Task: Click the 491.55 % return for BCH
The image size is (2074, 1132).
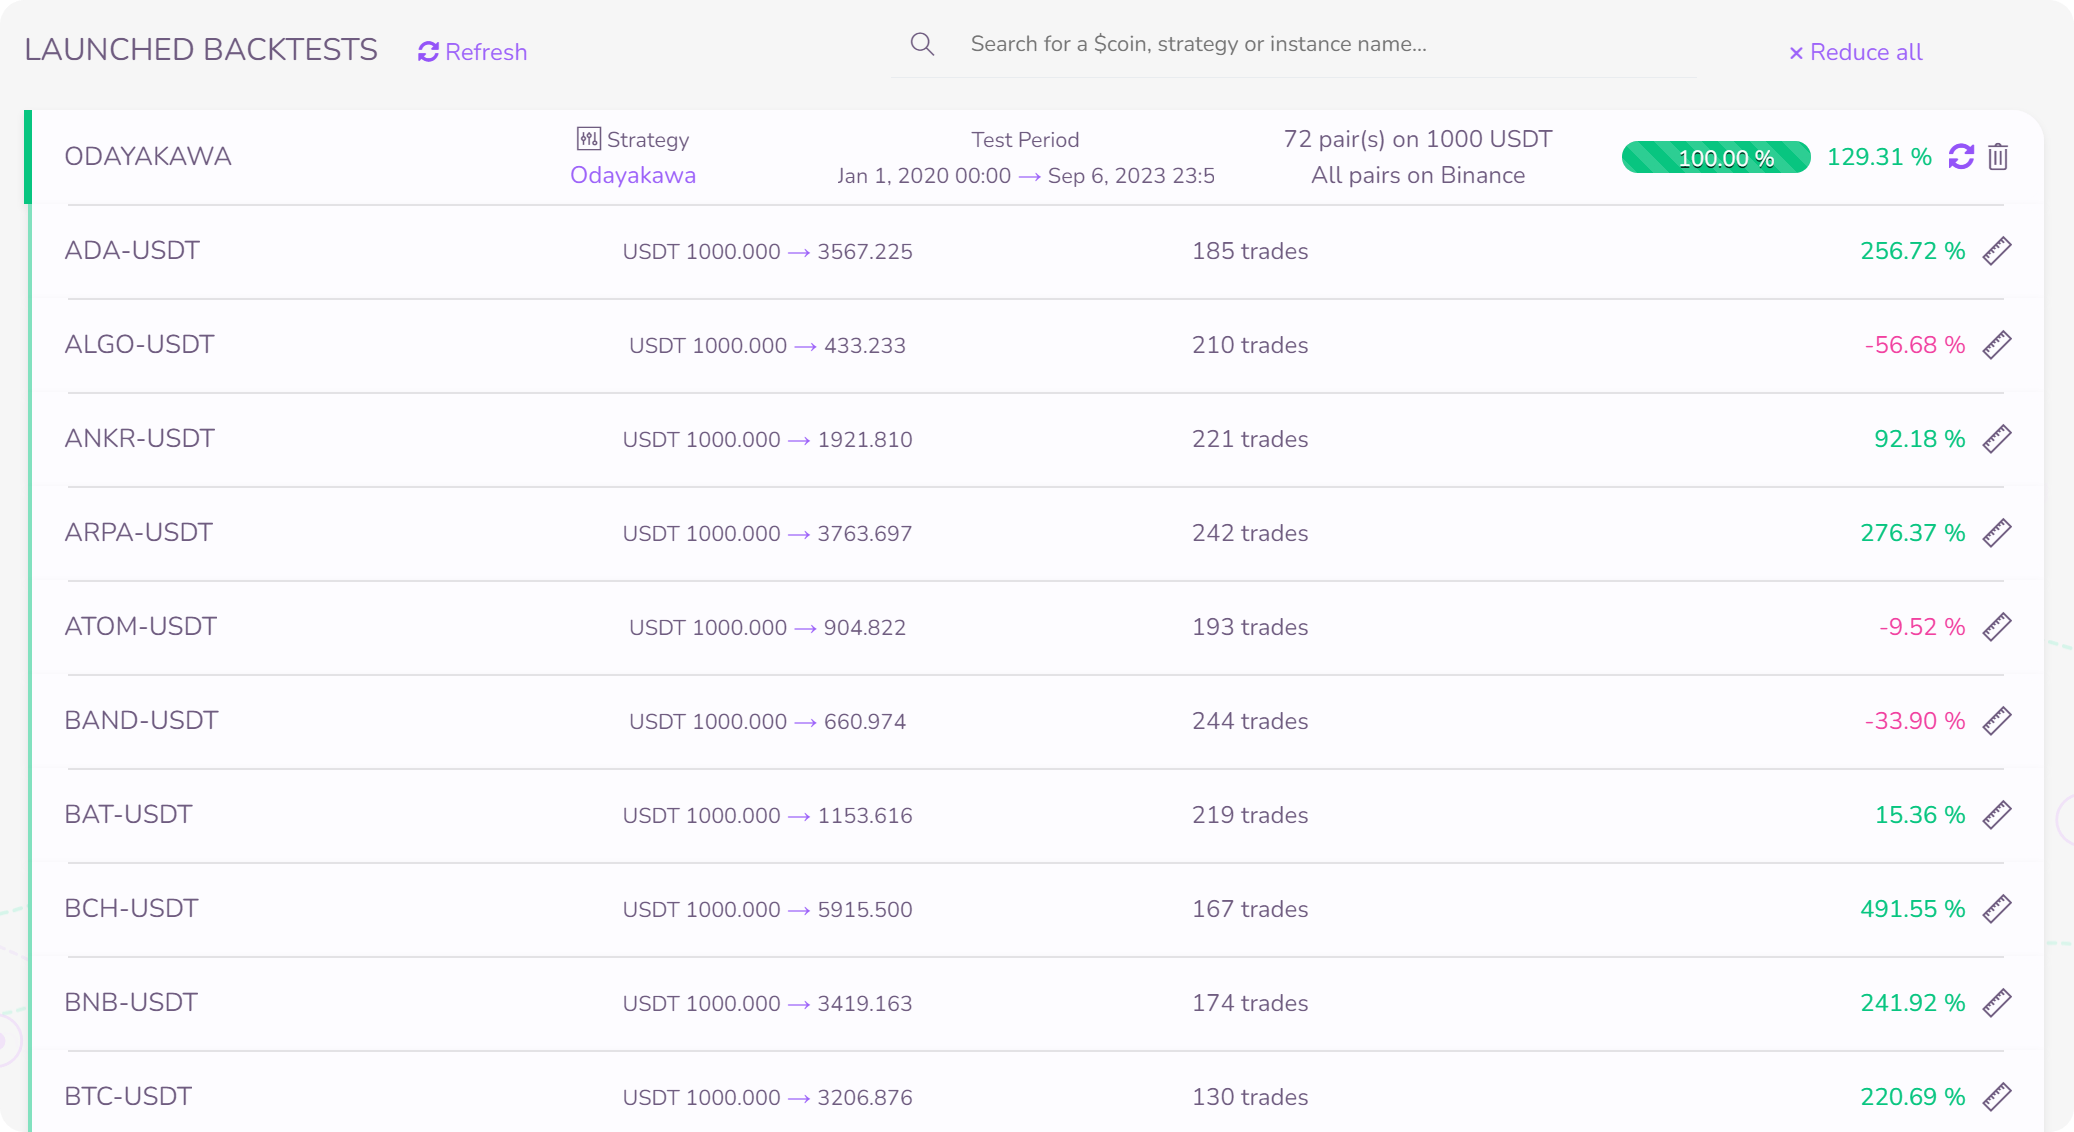Action: coord(1912,909)
